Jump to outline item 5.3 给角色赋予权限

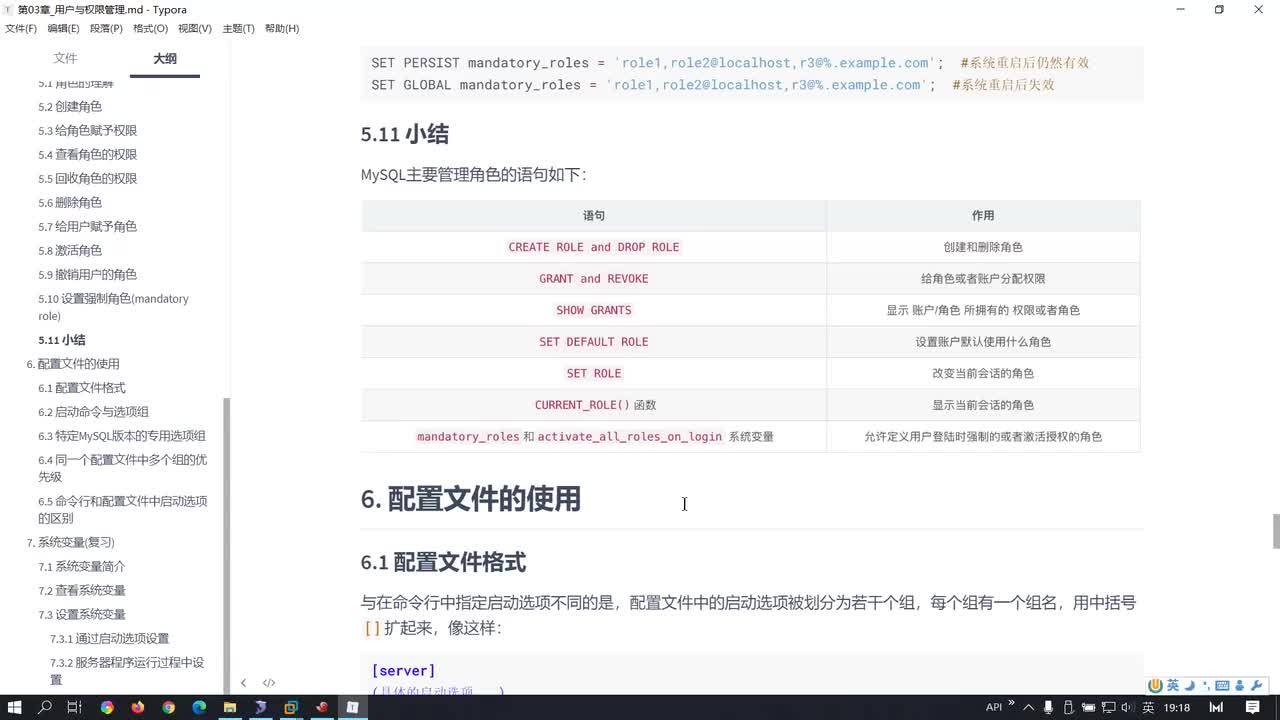(88, 130)
